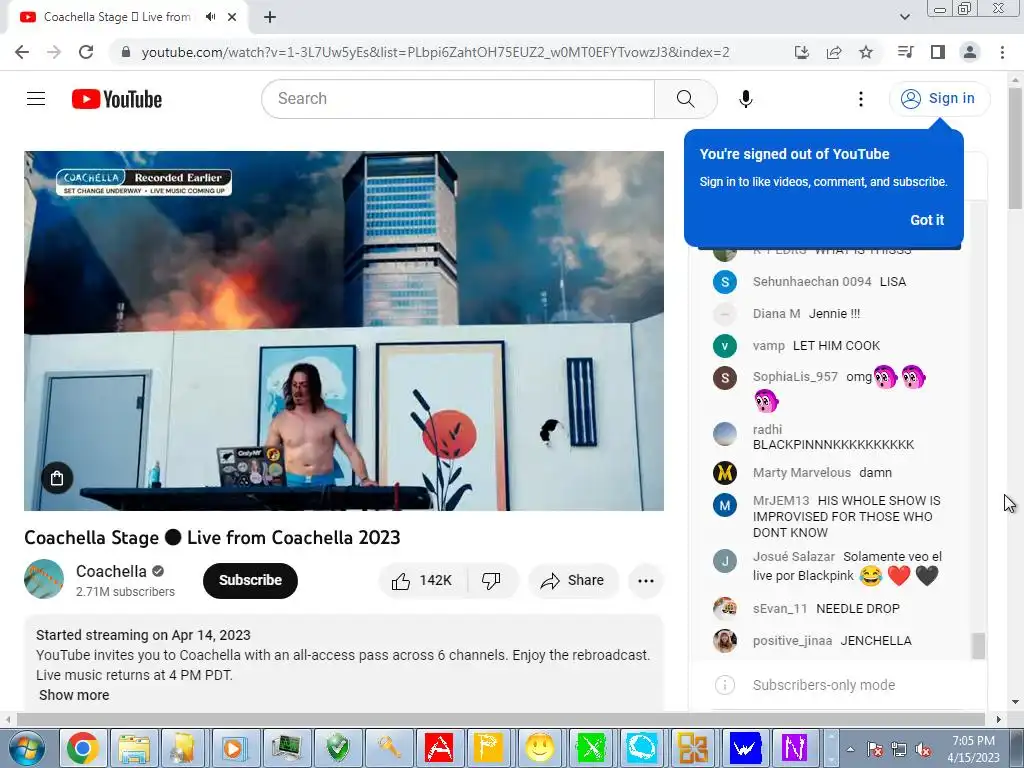
Task: Bookmark this page with the star
Action: 866,52
